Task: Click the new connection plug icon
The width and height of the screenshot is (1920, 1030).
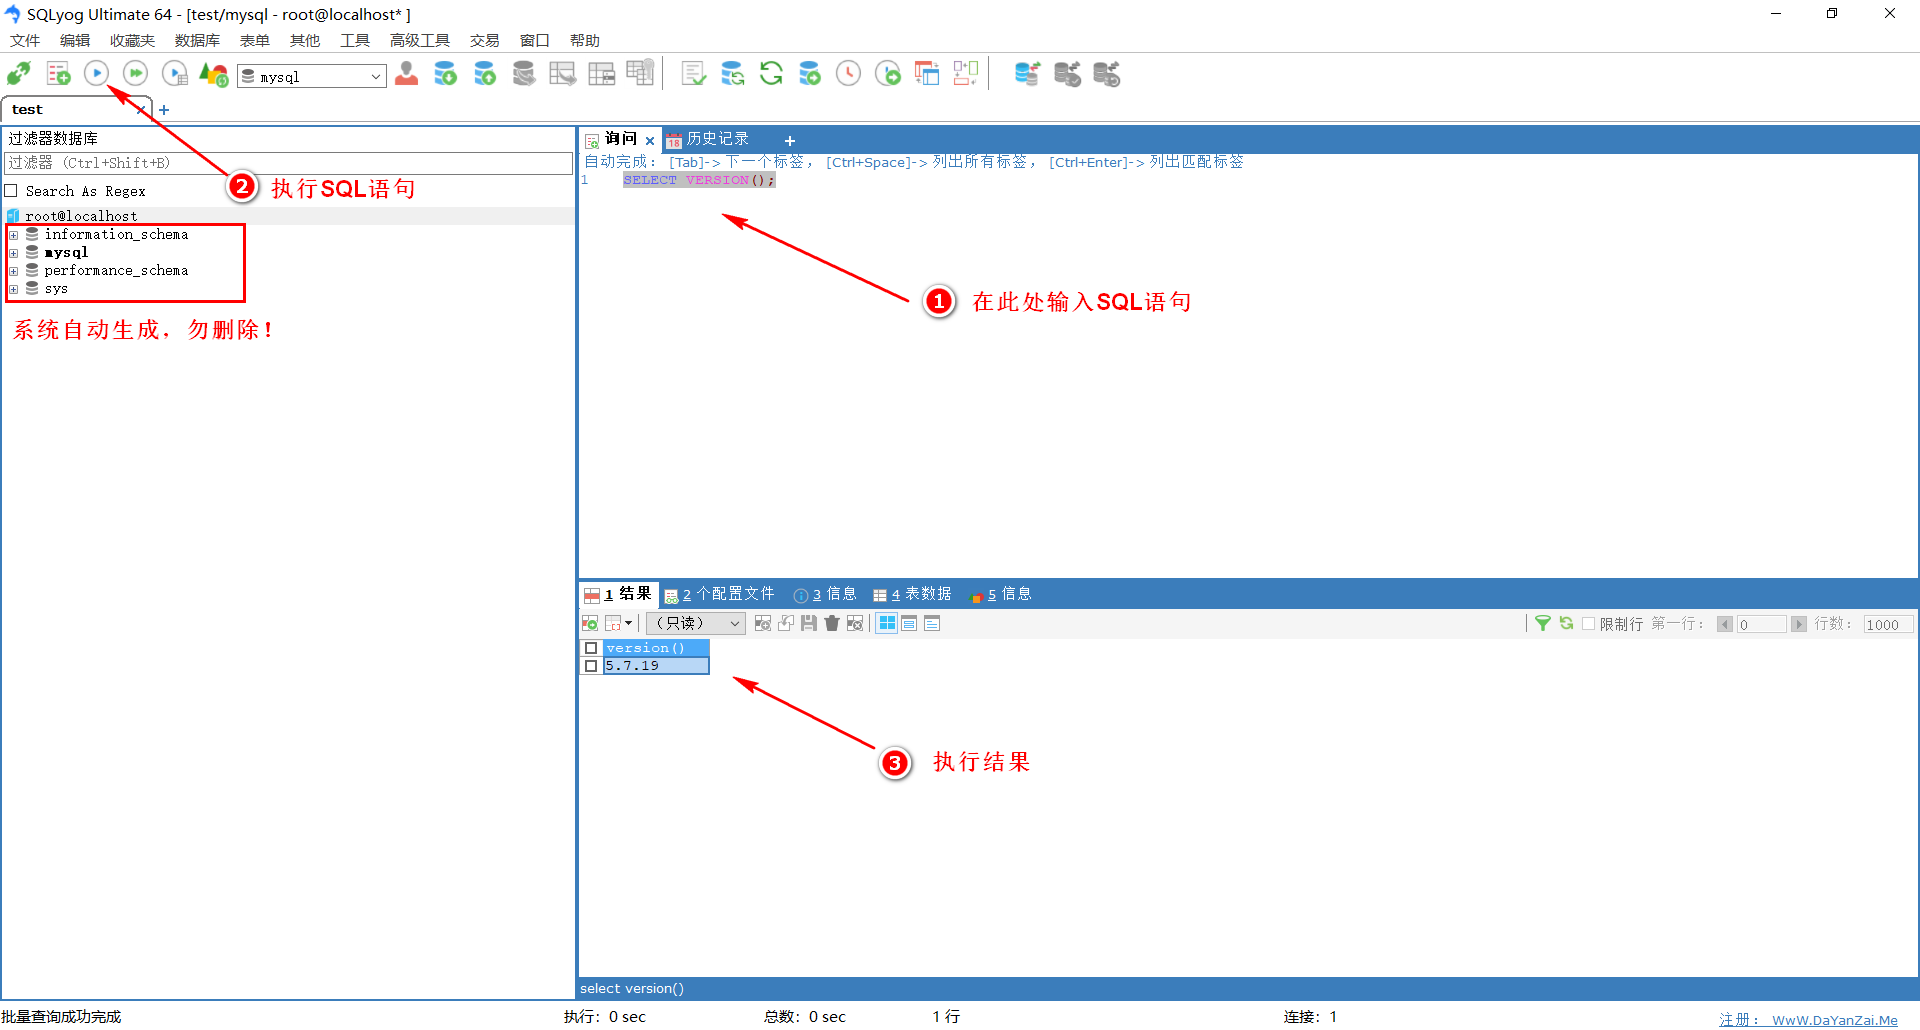Action: (x=19, y=74)
